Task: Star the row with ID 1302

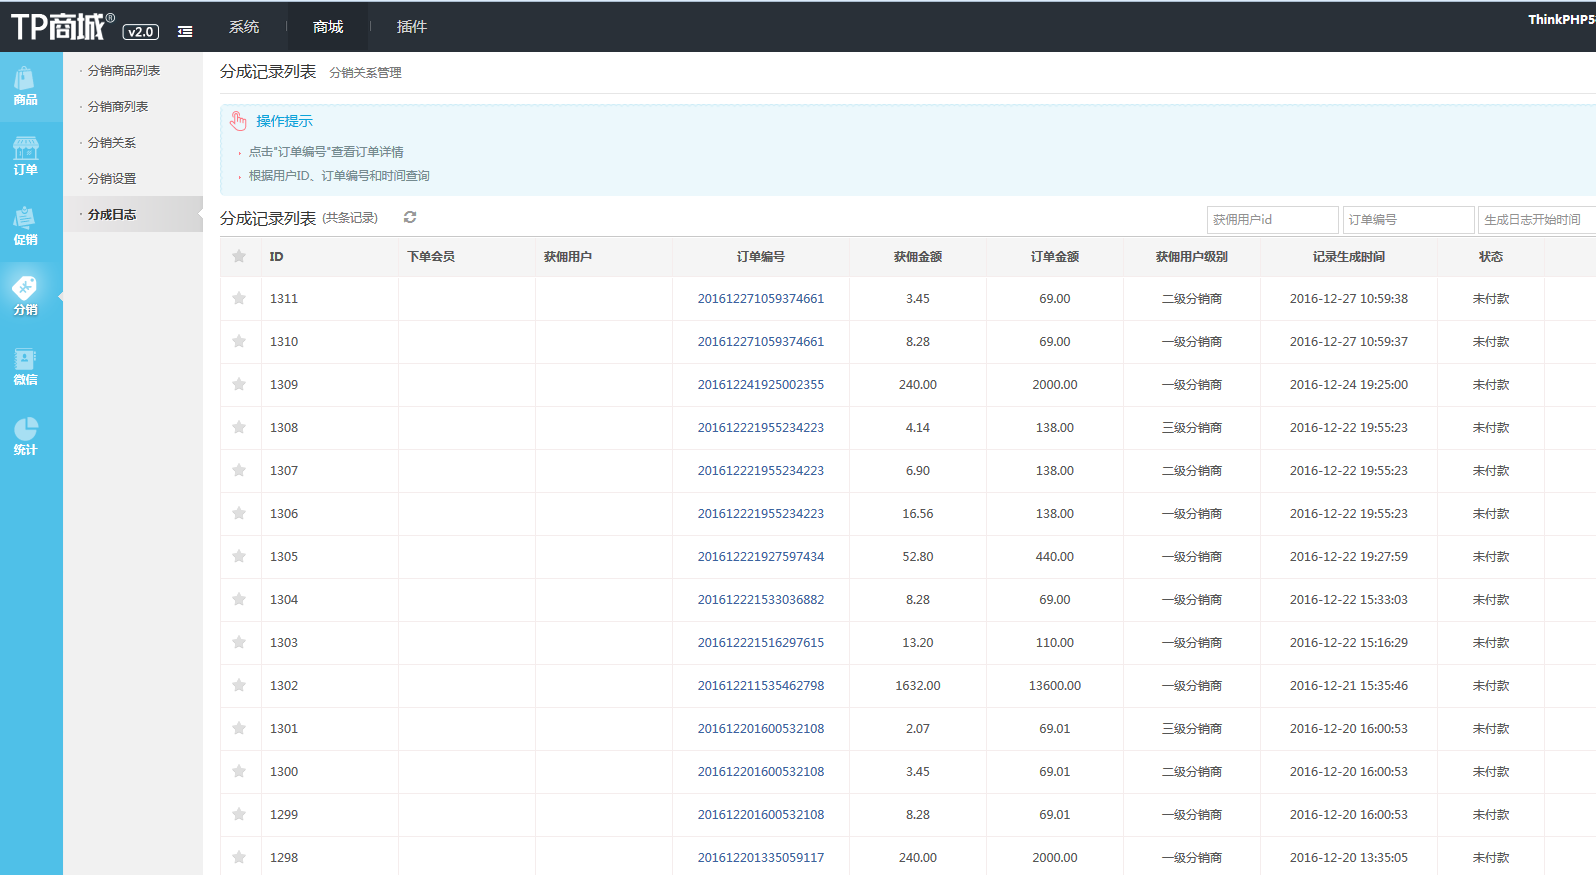Action: click(239, 685)
